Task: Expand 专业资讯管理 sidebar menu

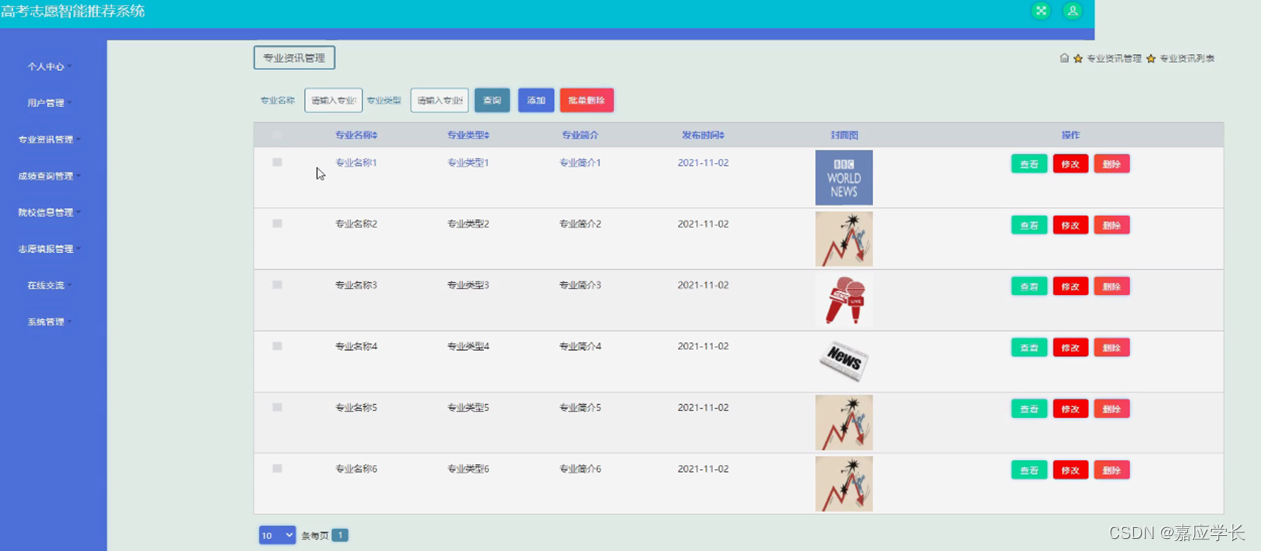Action: pyautogui.click(x=50, y=140)
